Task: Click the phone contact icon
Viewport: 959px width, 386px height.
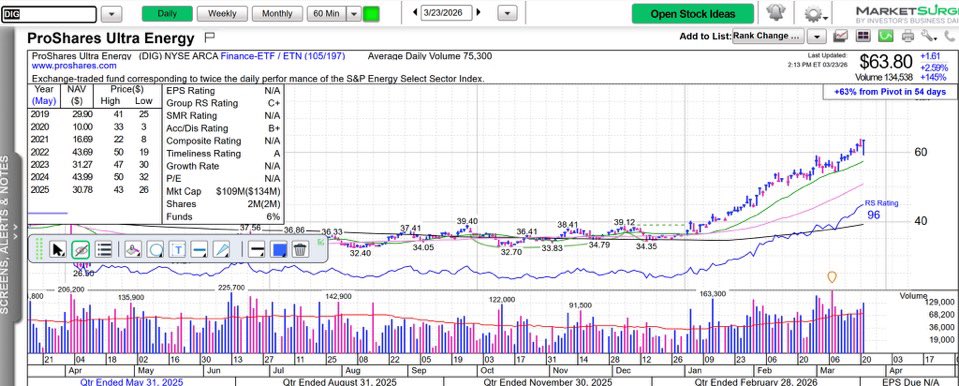Action: pos(949,36)
